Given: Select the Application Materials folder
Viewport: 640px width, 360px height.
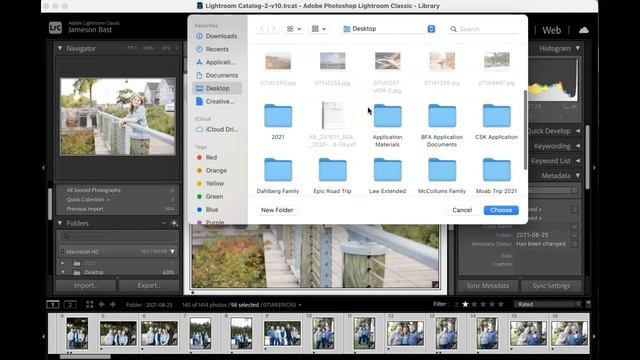Looking at the screenshot, I should [387, 116].
